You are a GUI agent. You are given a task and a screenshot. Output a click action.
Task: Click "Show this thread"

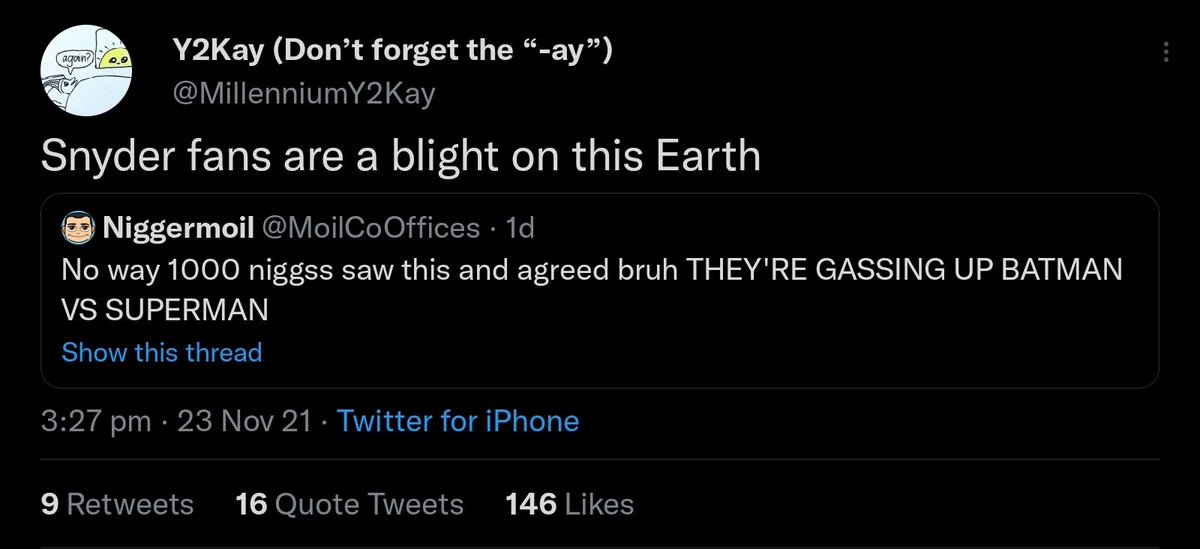[162, 352]
